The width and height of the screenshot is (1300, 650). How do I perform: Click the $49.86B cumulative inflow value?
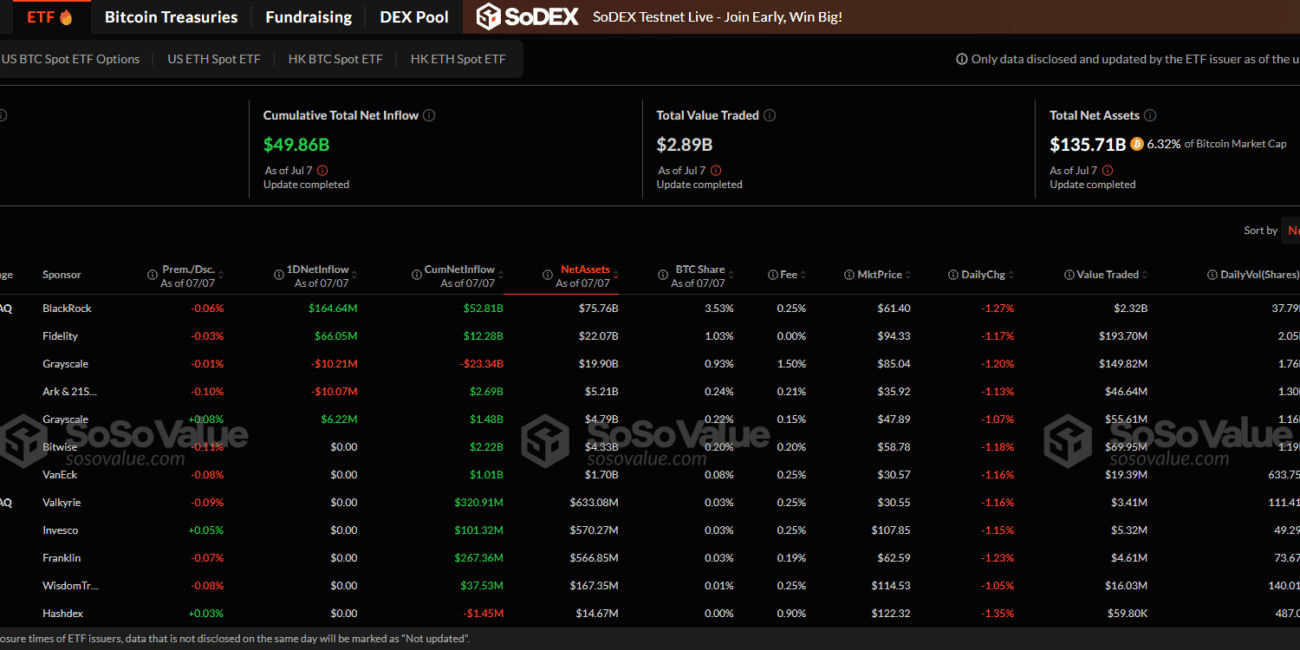(x=296, y=144)
